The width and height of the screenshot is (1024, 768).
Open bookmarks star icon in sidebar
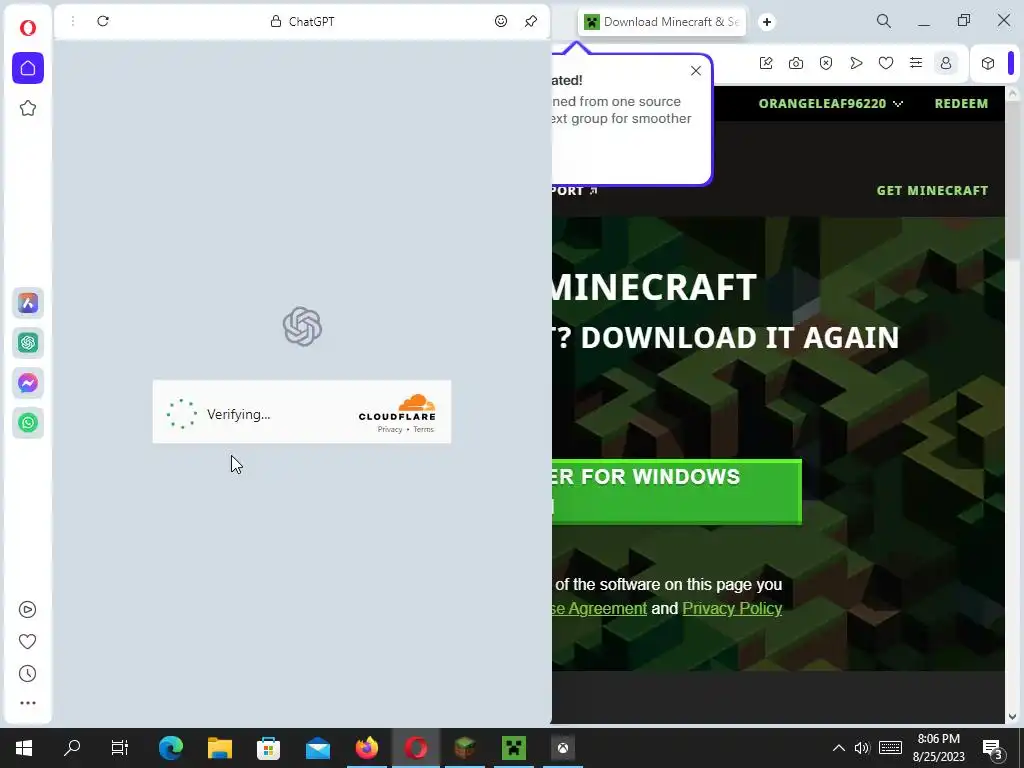[28, 108]
